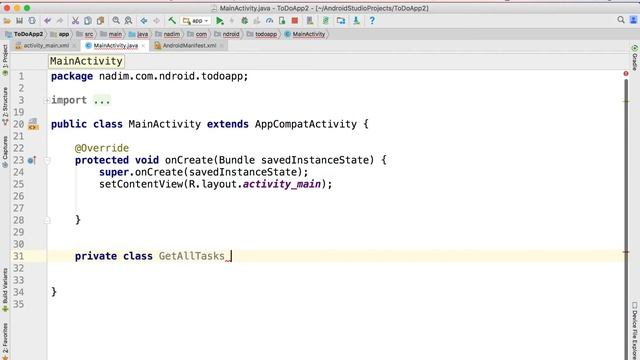Close the AndroidManifest.xml tab
640x360 pixels.
[221, 46]
